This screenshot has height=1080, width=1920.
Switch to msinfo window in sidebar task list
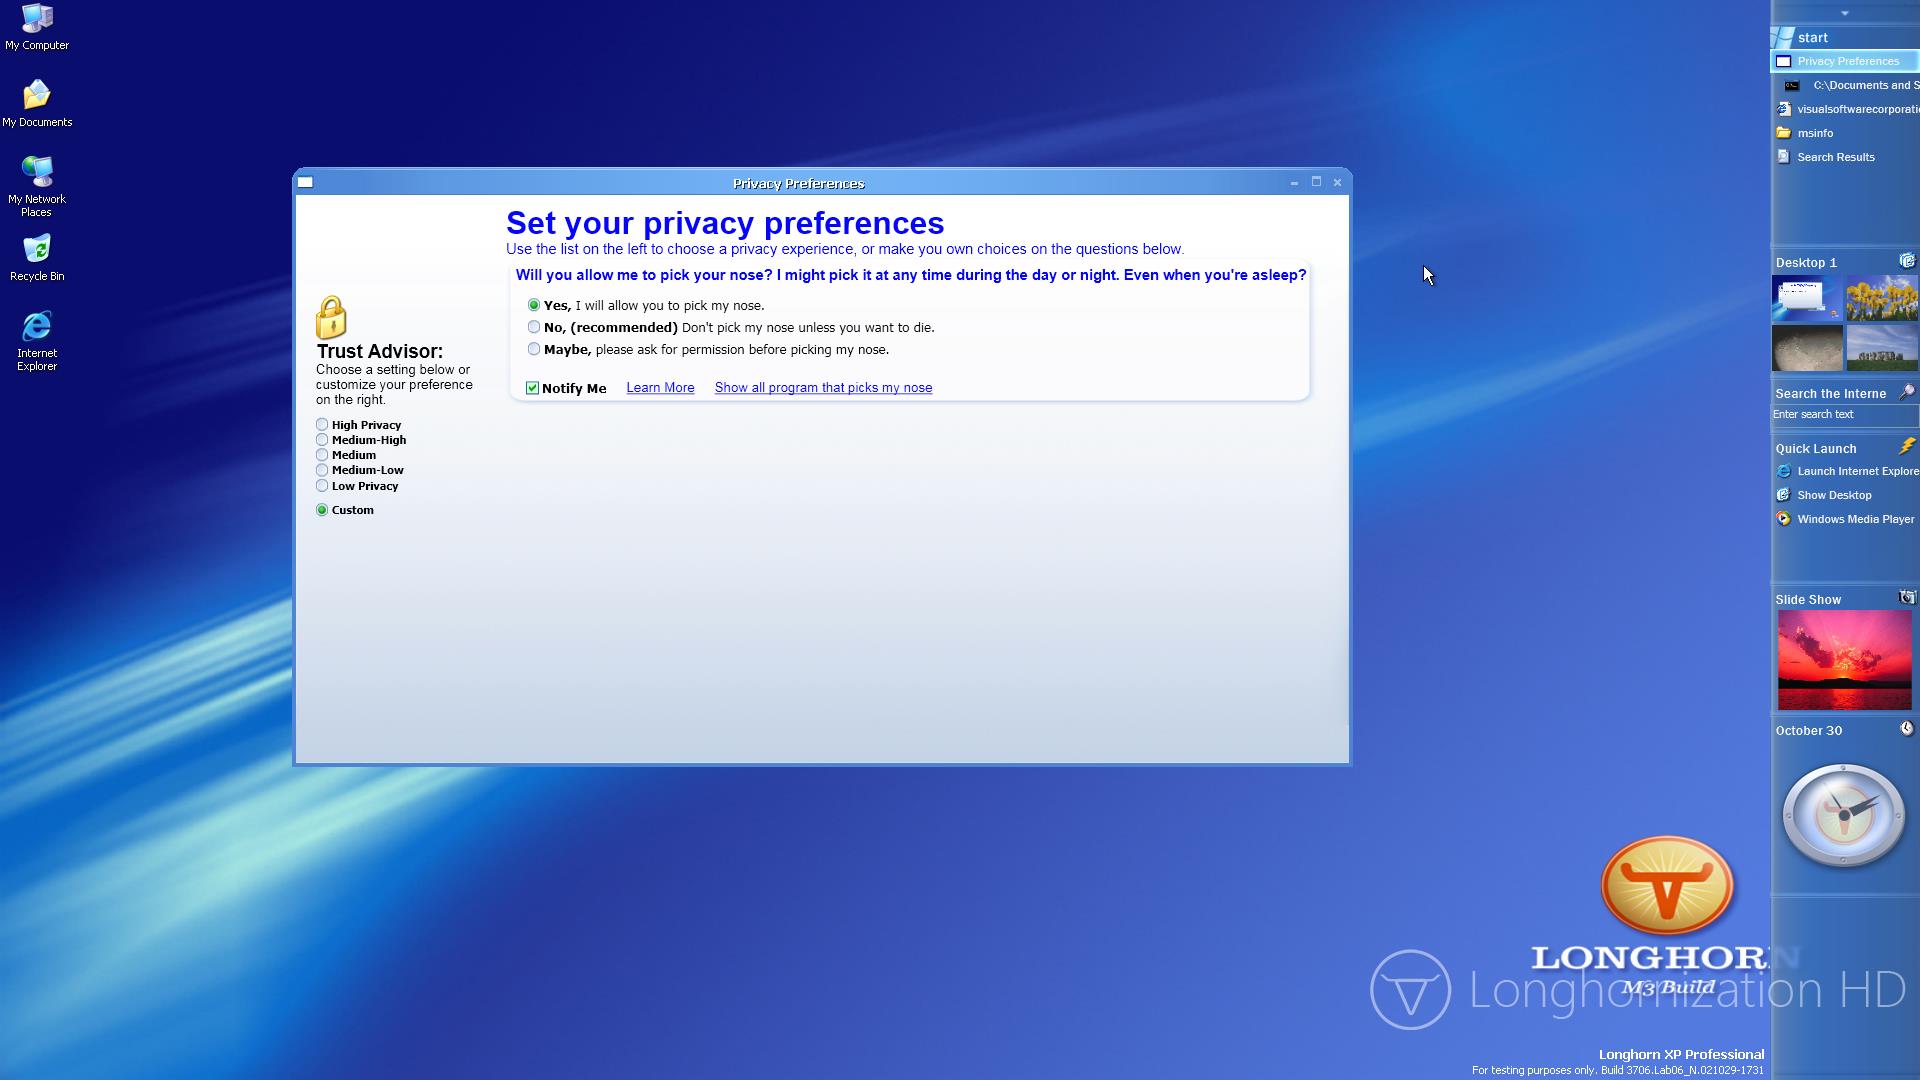point(1814,133)
